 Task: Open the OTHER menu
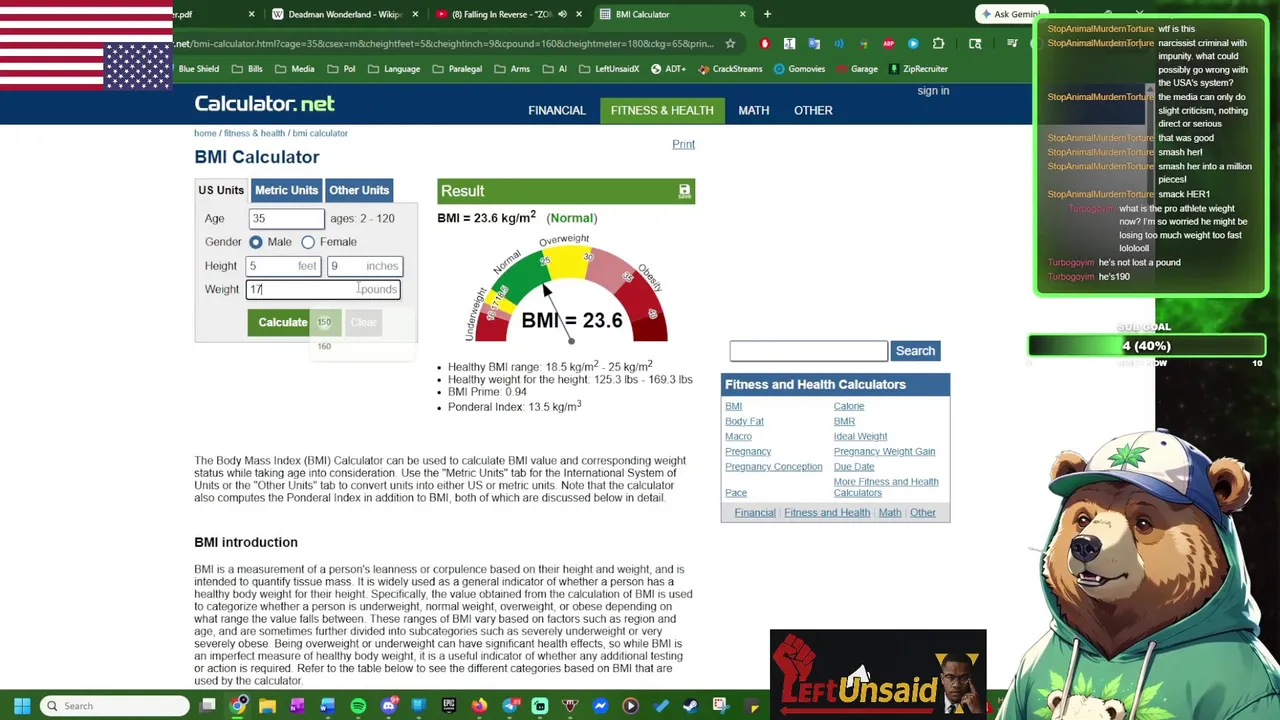[813, 110]
